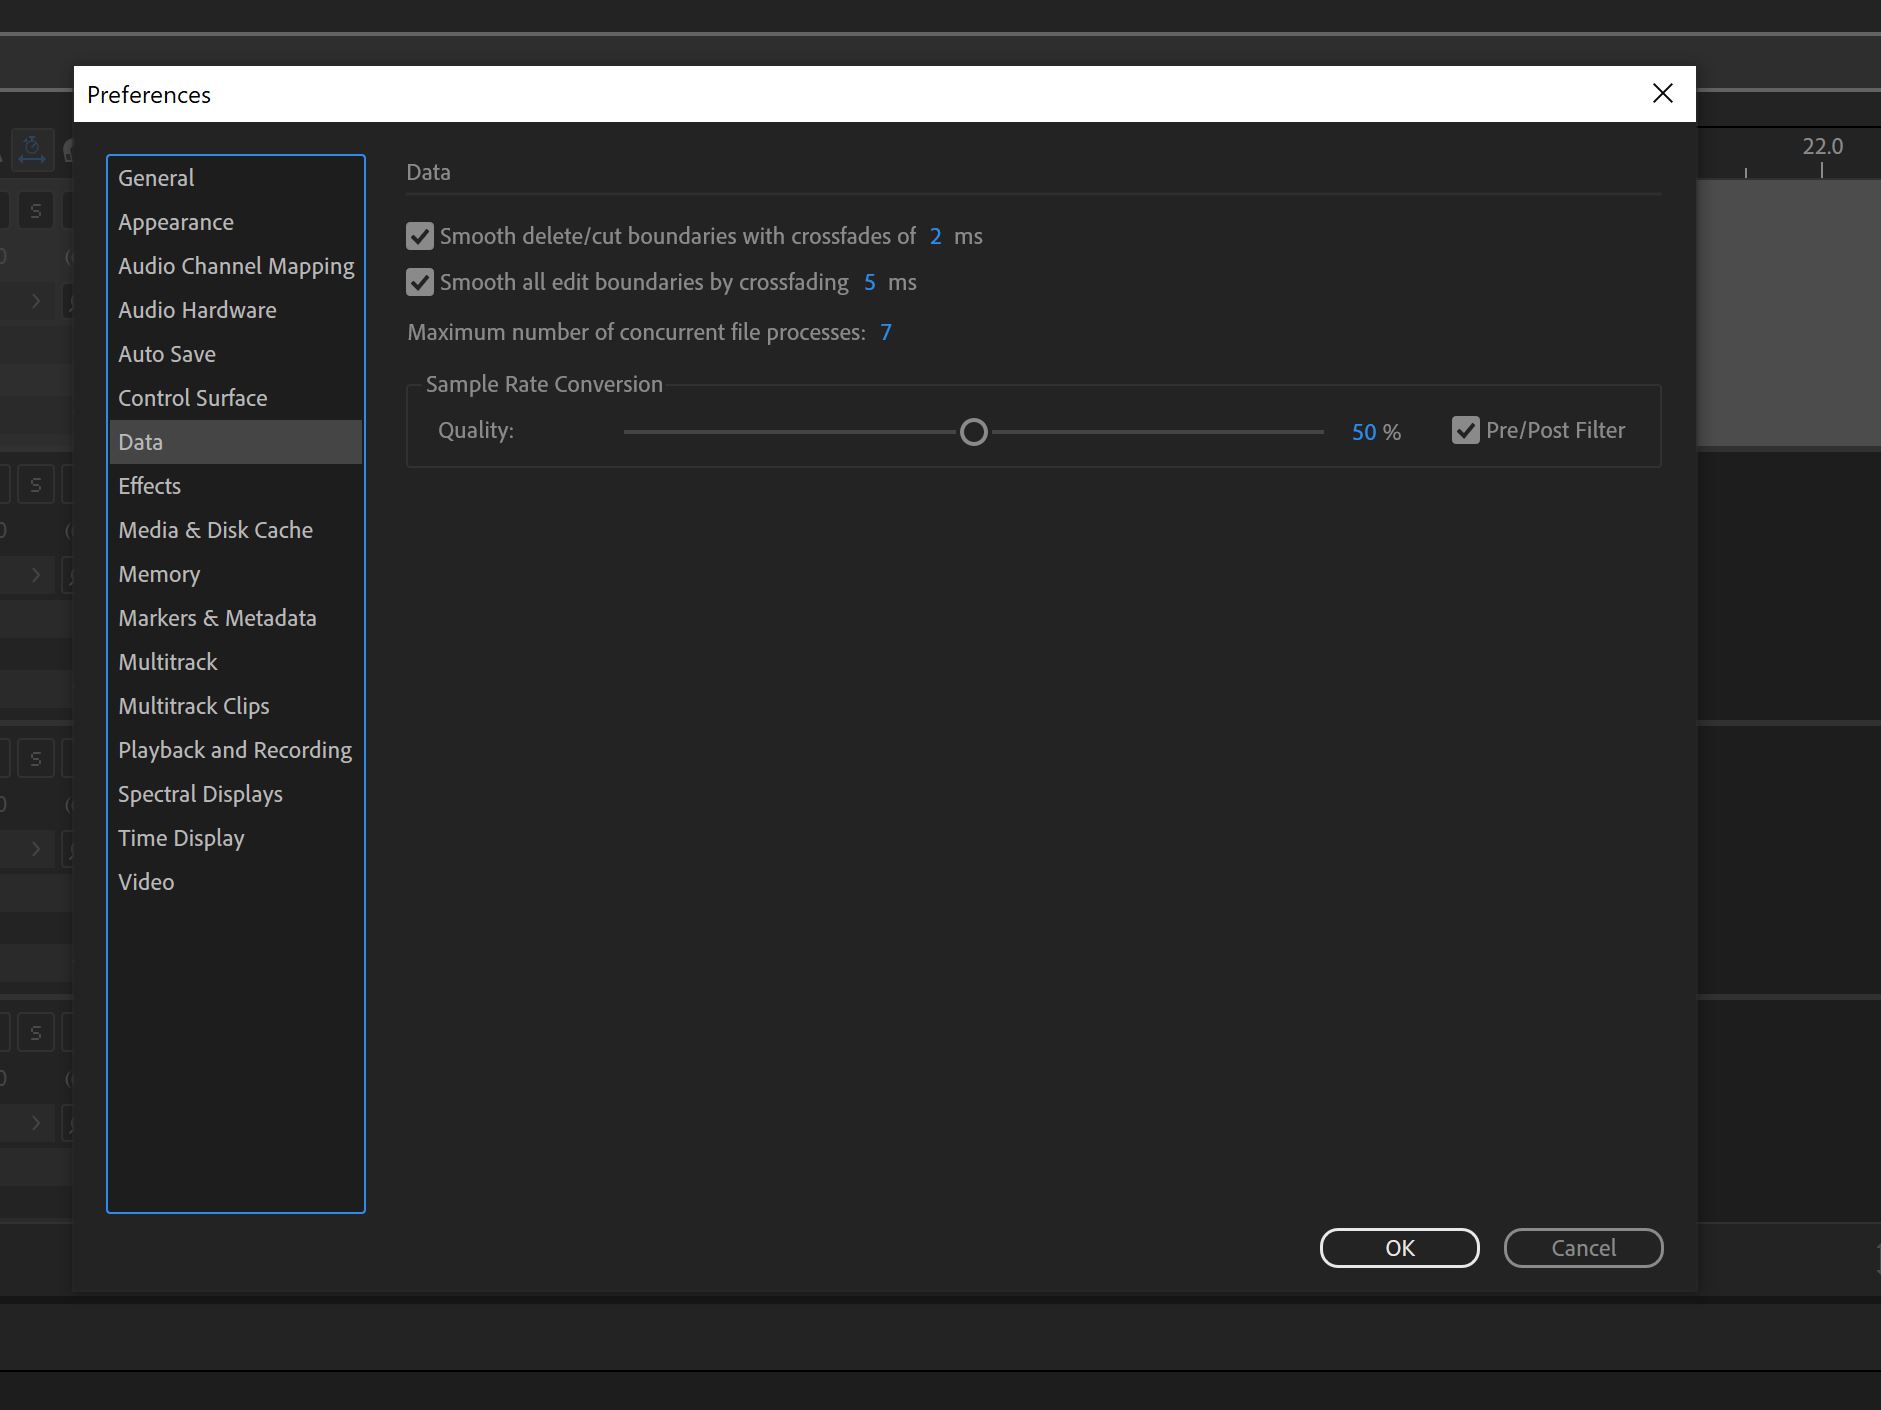This screenshot has height=1410, width=1881.
Task: Disable smooth all edit boundaries by crossfading
Action: pyautogui.click(x=419, y=282)
